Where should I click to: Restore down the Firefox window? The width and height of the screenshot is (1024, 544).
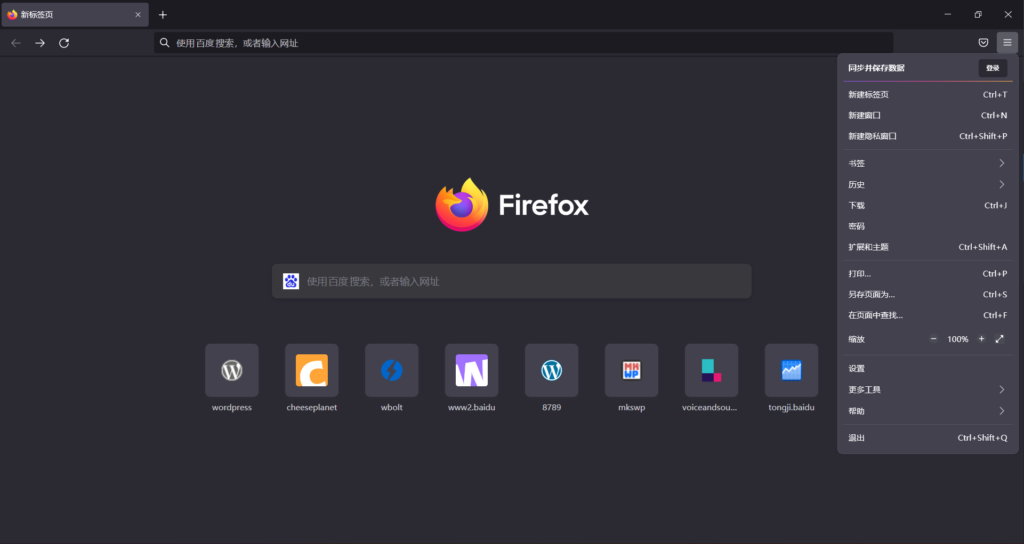click(x=978, y=14)
